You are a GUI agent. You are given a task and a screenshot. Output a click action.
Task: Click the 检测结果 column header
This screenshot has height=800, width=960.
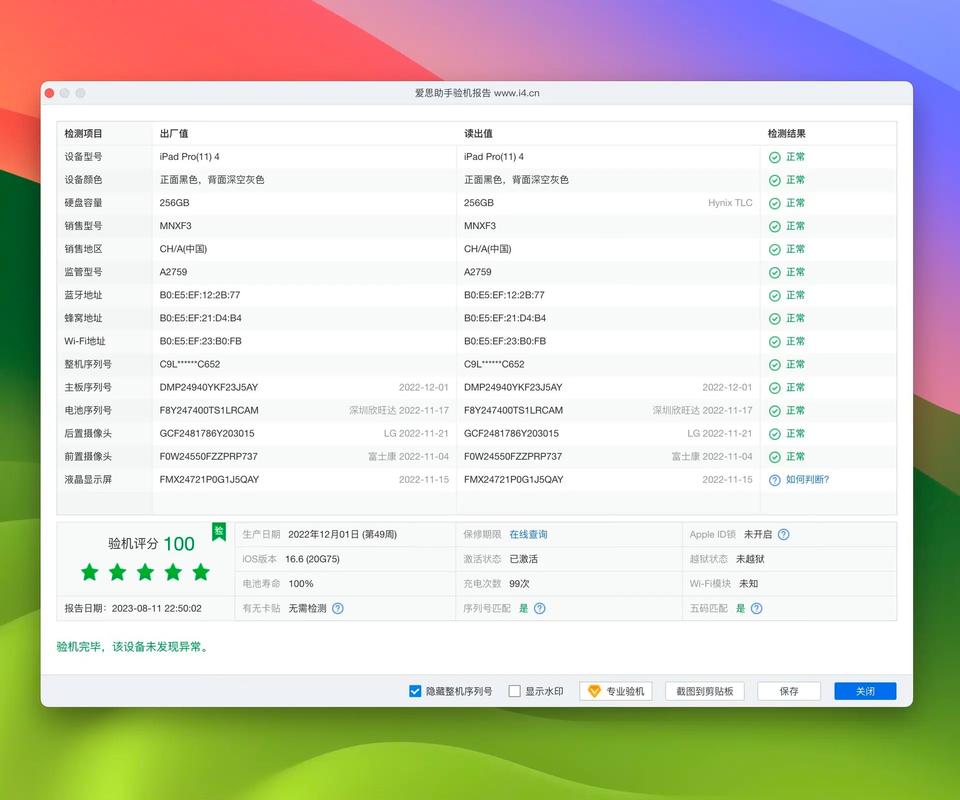point(787,134)
